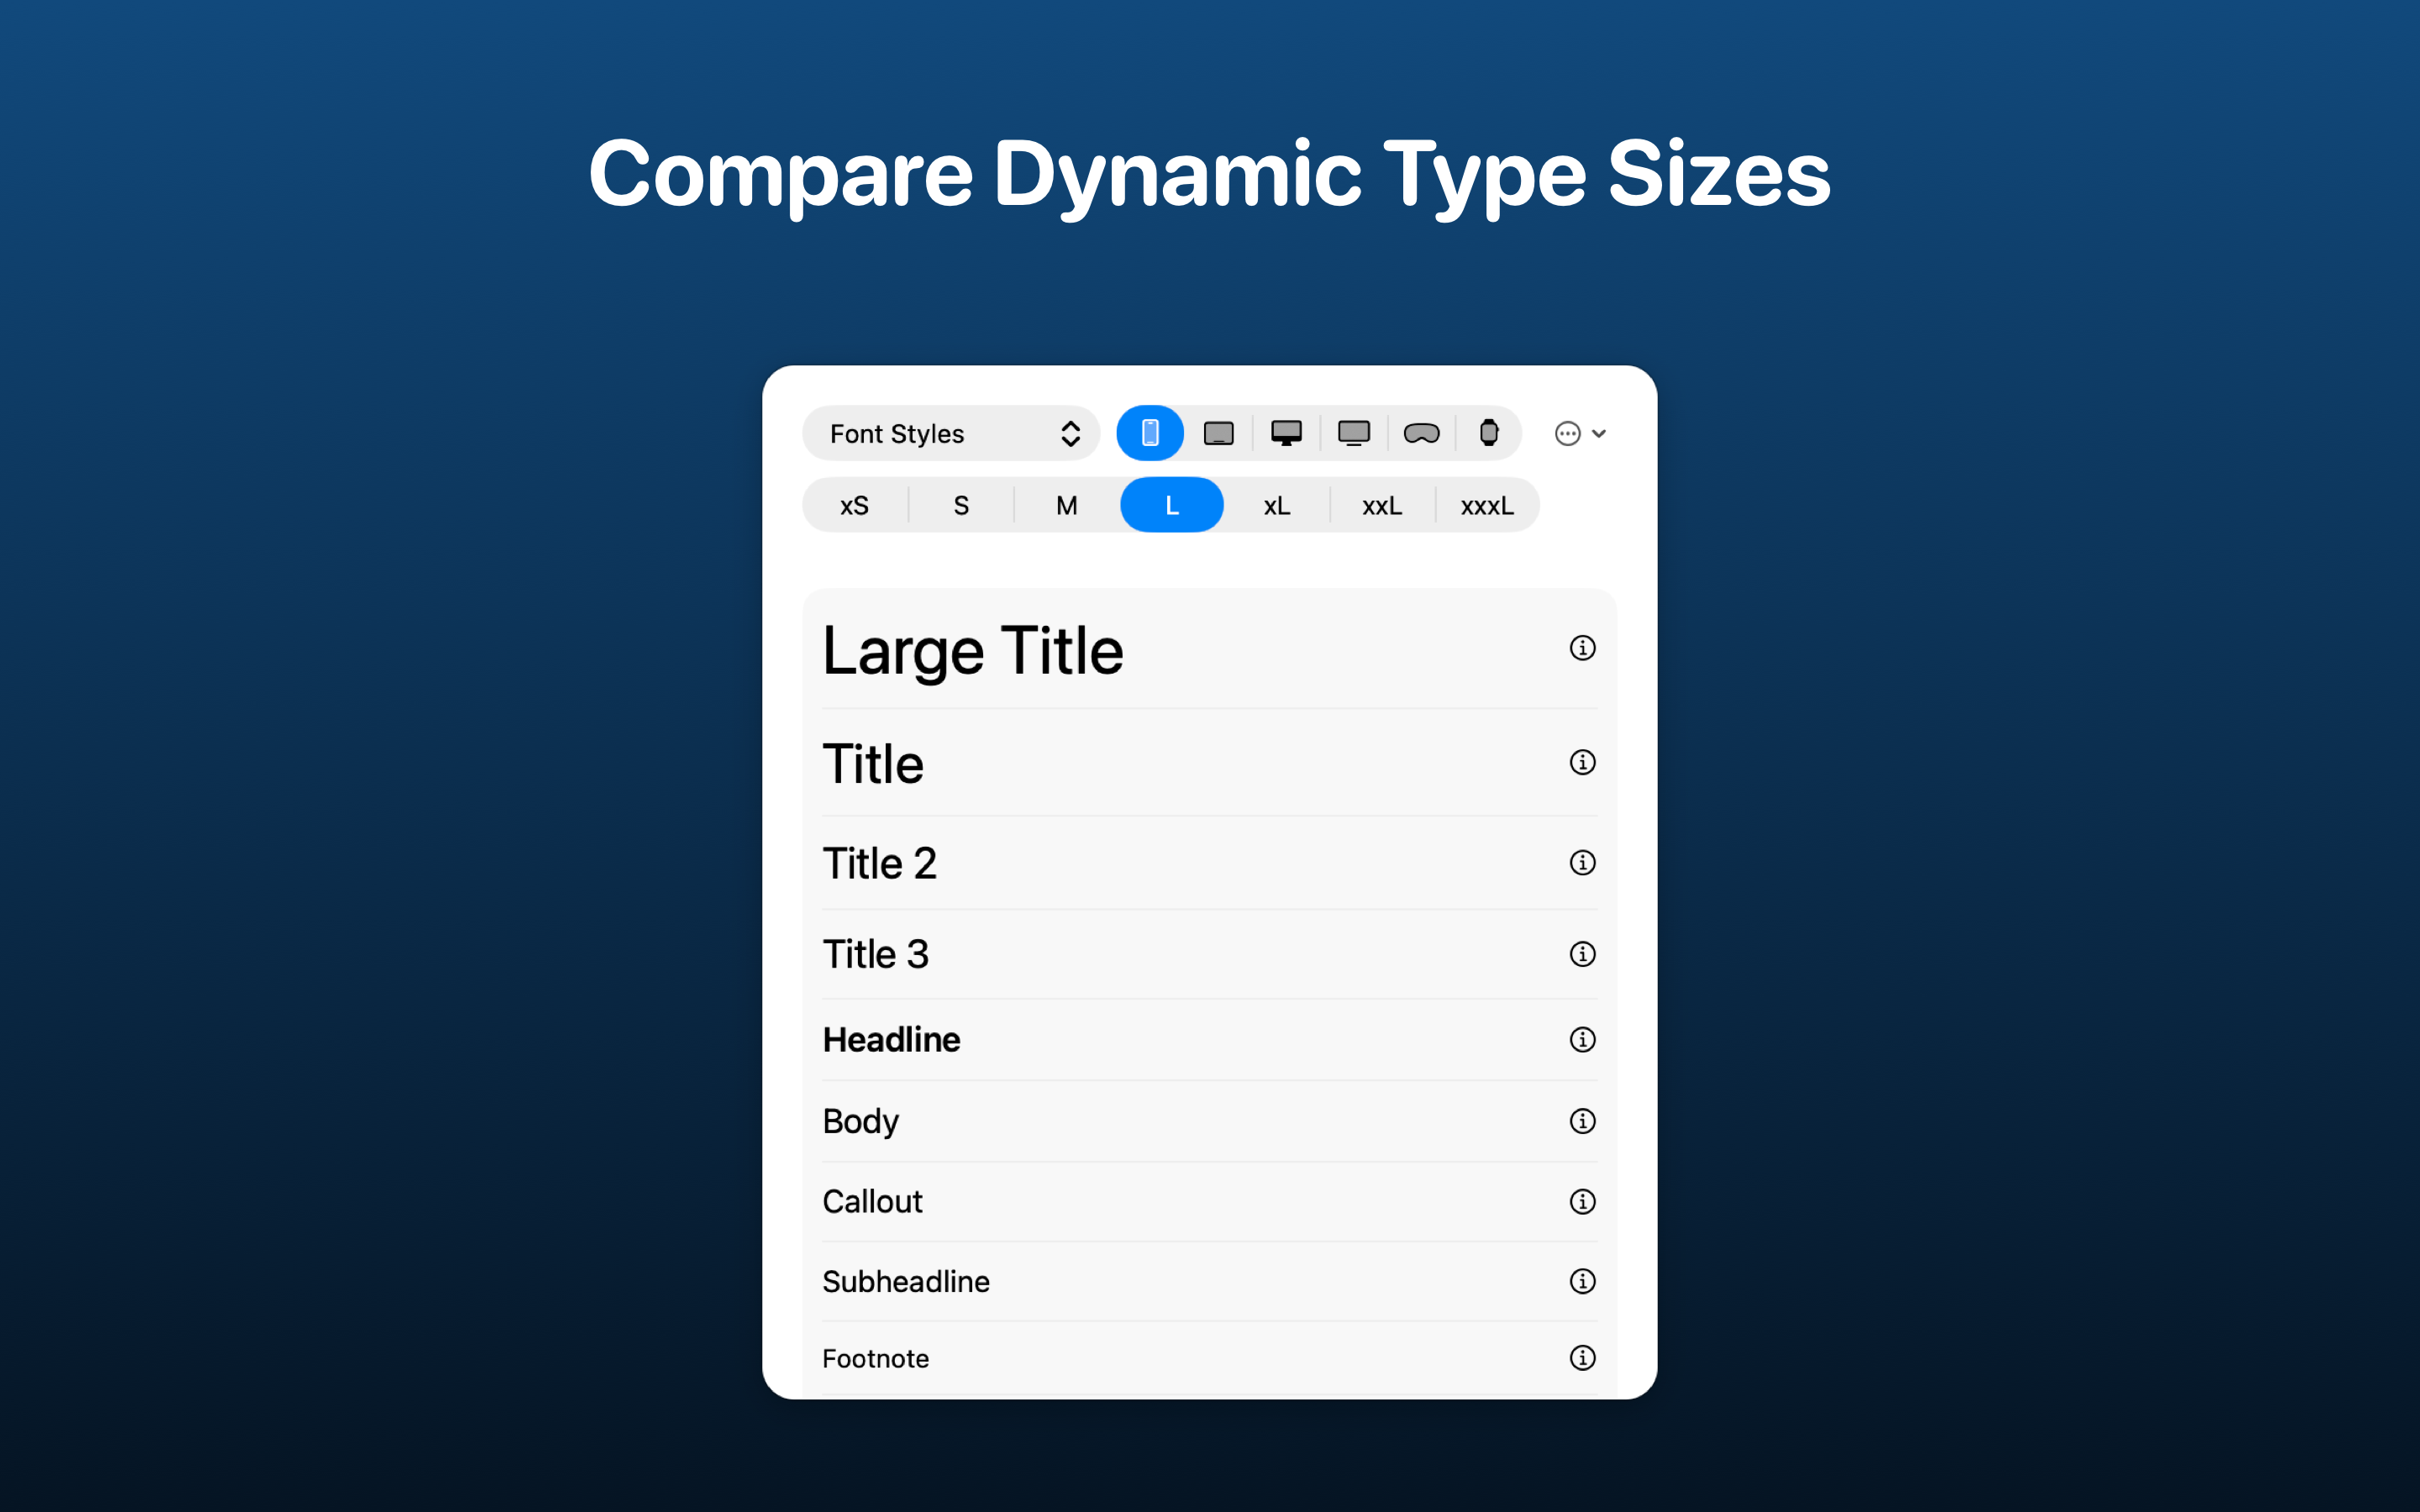
Task: Switch to xS text size
Action: 854,505
